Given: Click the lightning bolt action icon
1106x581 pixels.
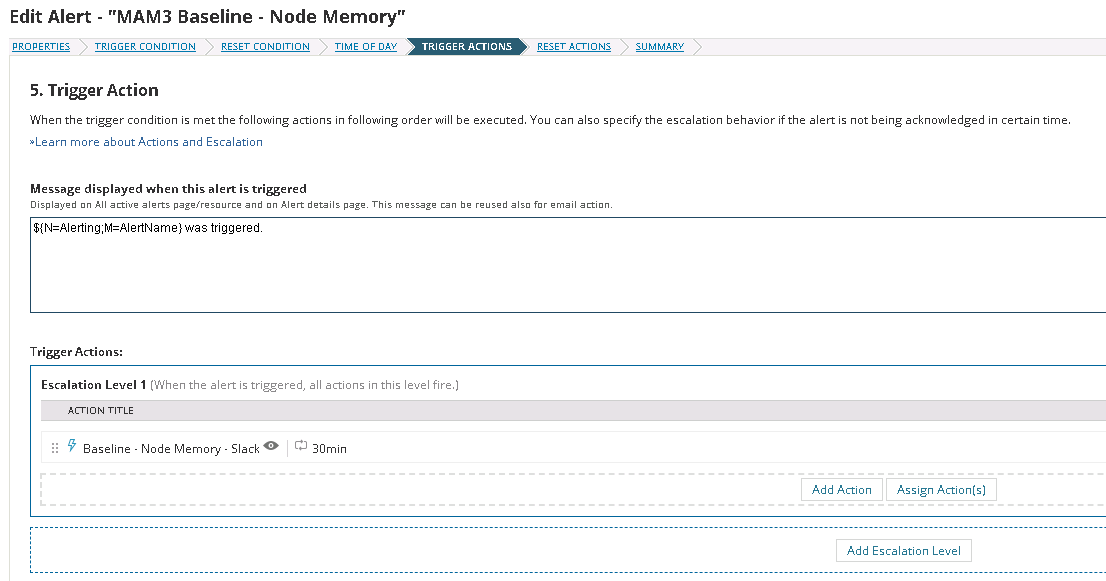Looking at the screenshot, I should 72,446.
